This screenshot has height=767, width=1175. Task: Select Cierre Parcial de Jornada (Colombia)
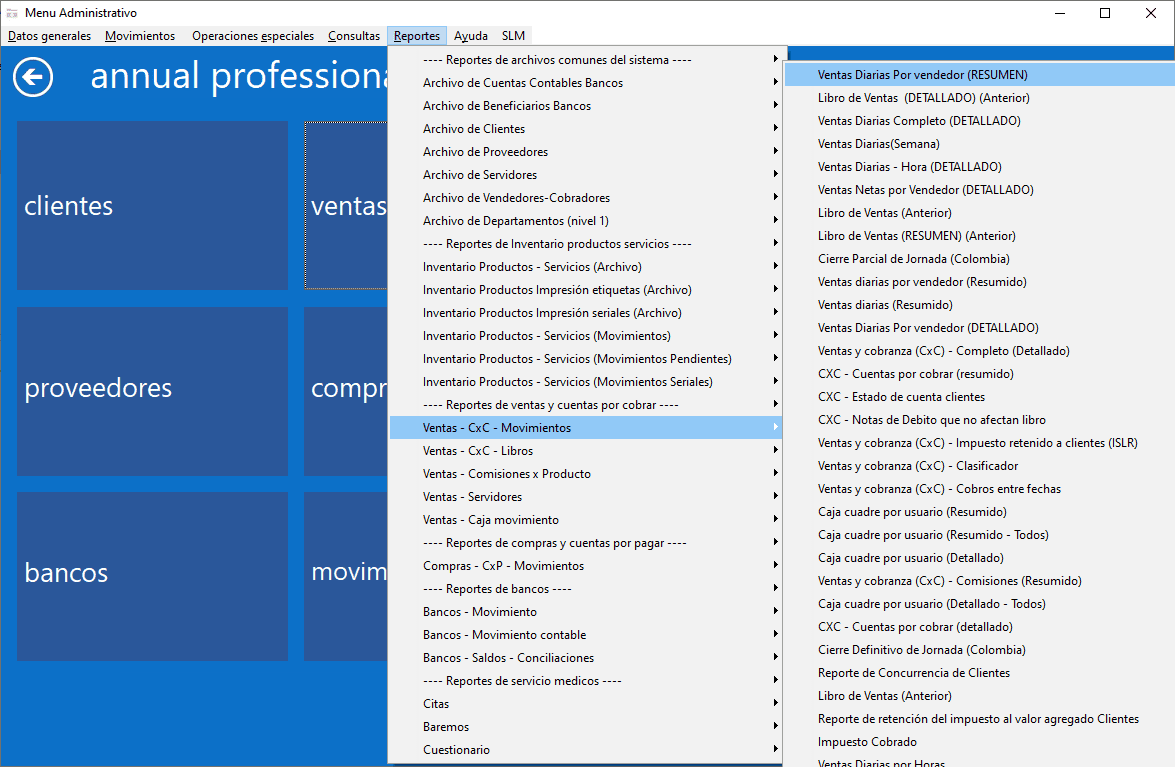tap(913, 259)
